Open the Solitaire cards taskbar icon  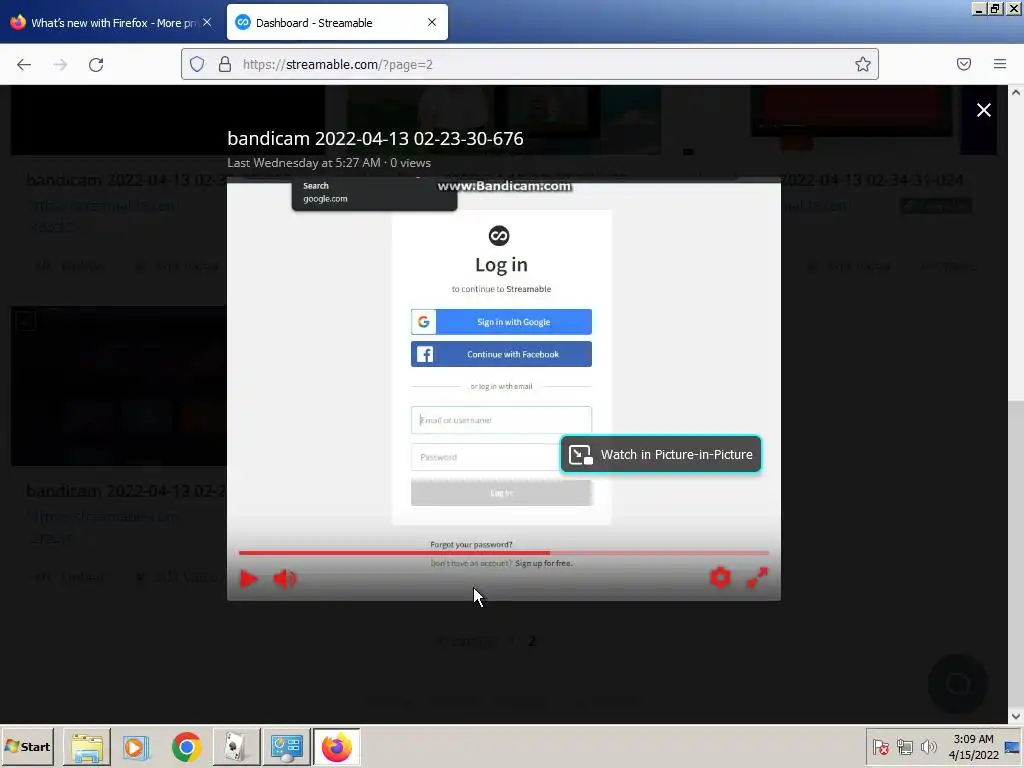pyautogui.click(x=236, y=746)
